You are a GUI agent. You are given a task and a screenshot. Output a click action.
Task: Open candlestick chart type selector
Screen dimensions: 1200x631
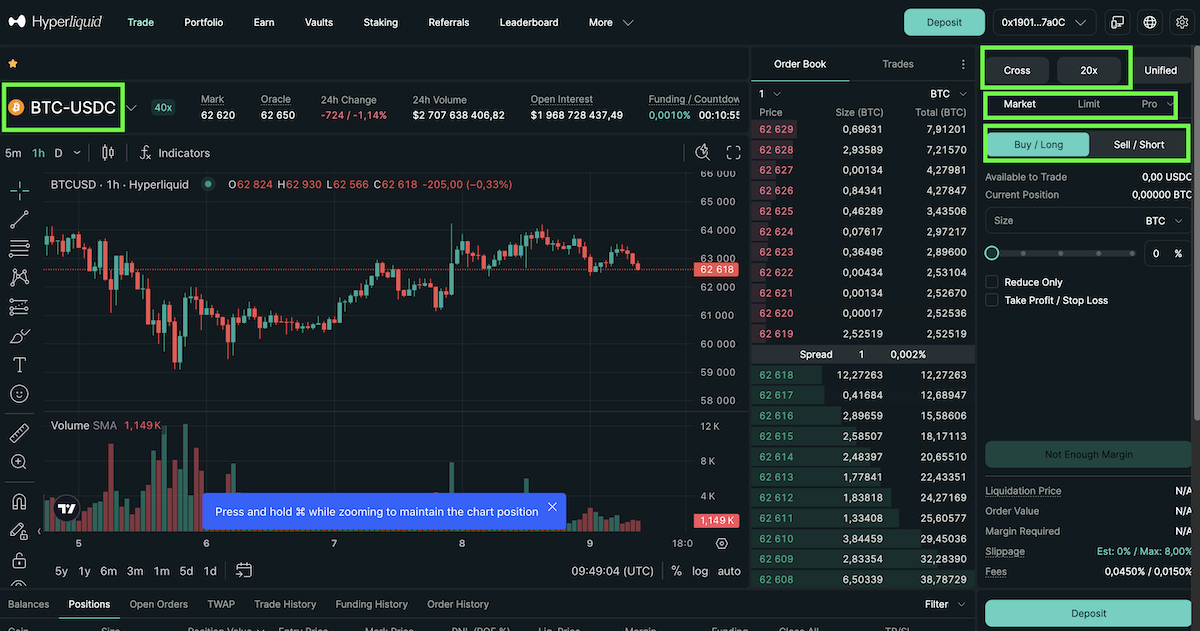point(108,153)
